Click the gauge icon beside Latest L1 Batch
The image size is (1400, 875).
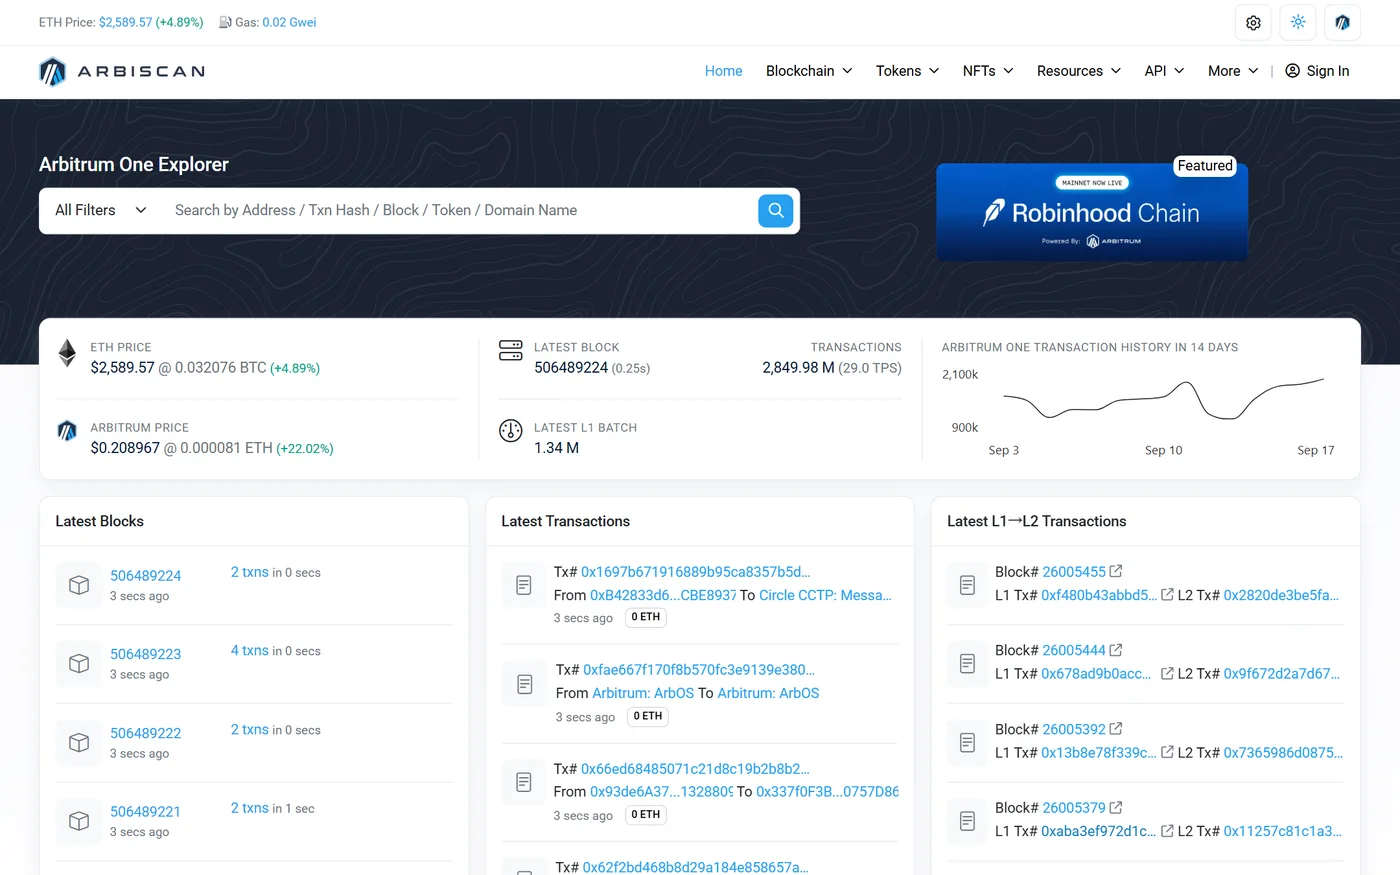tap(510, 431)
